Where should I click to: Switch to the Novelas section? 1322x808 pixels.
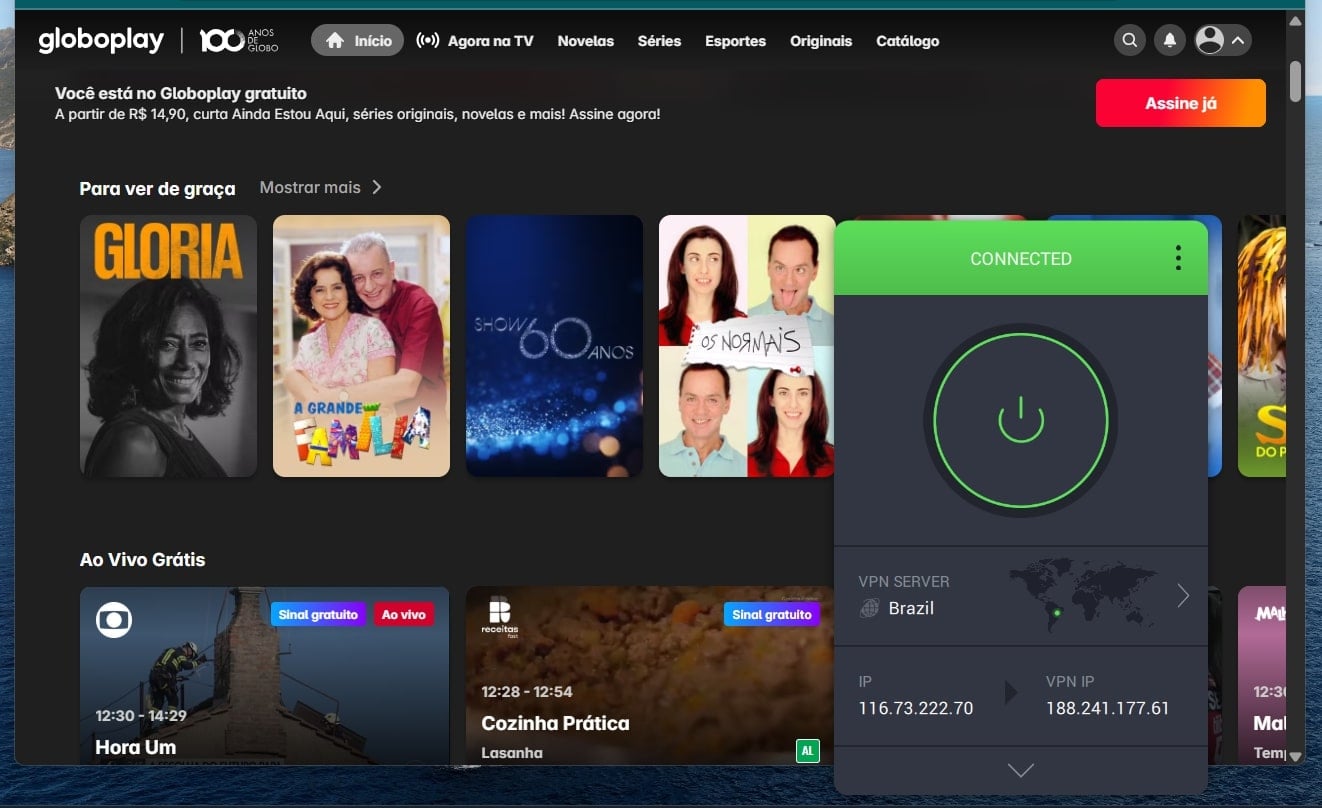point(585,41)
